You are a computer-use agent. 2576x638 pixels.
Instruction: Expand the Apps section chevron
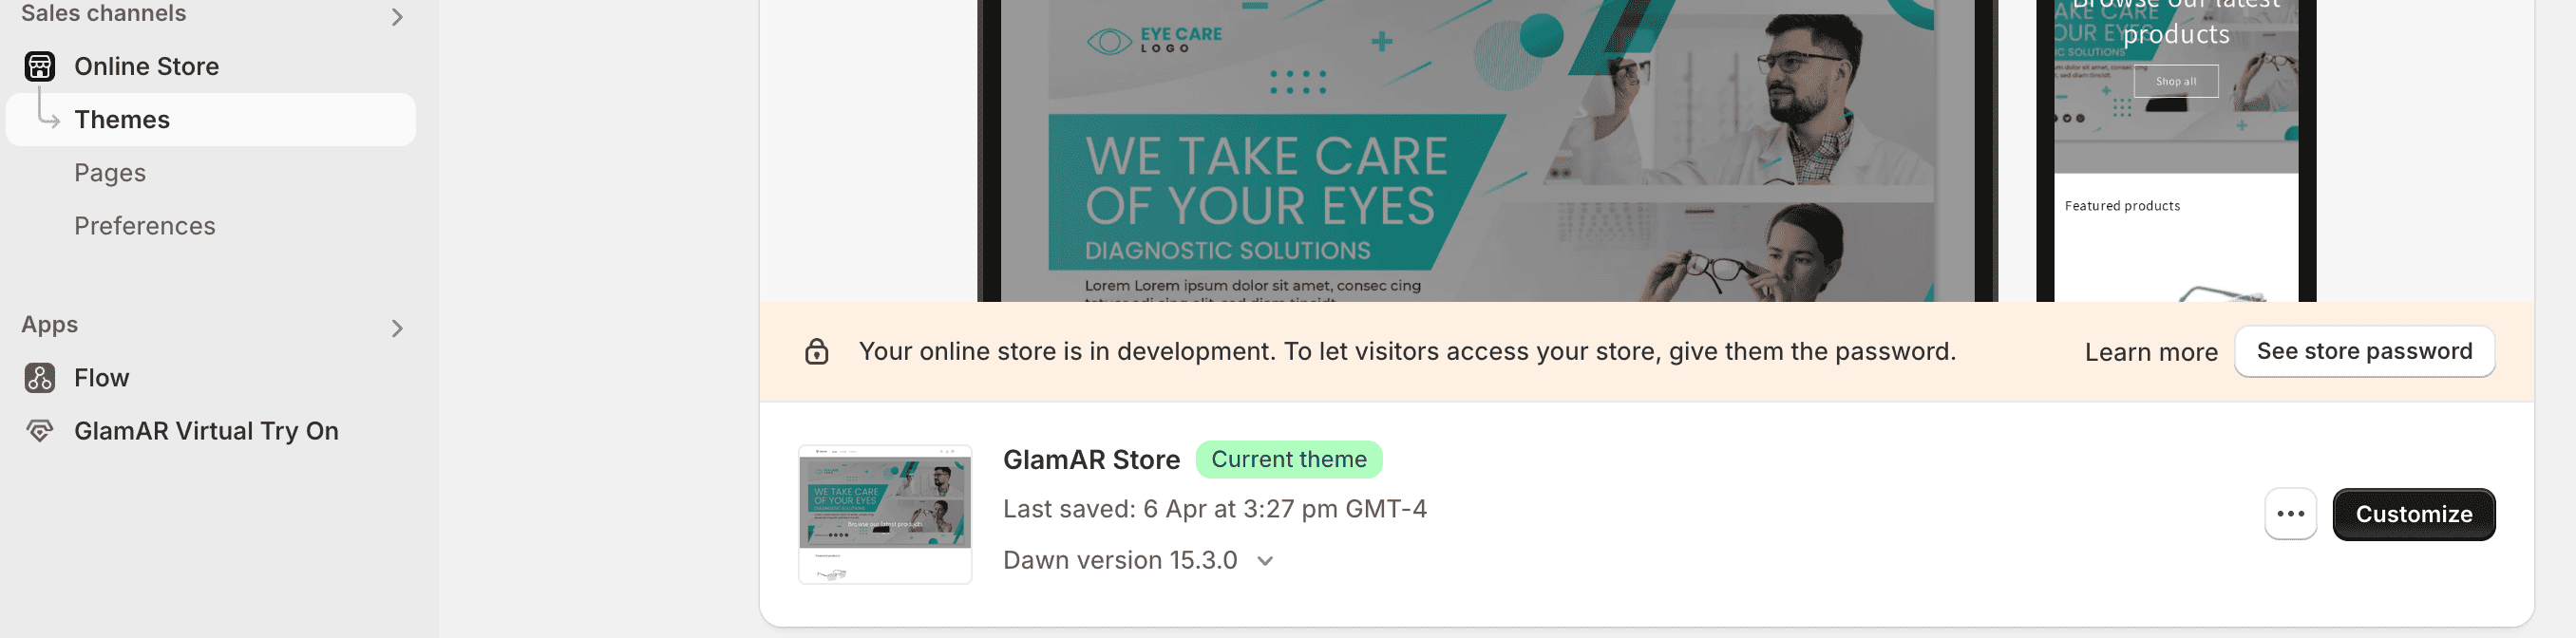coord(397,328)
